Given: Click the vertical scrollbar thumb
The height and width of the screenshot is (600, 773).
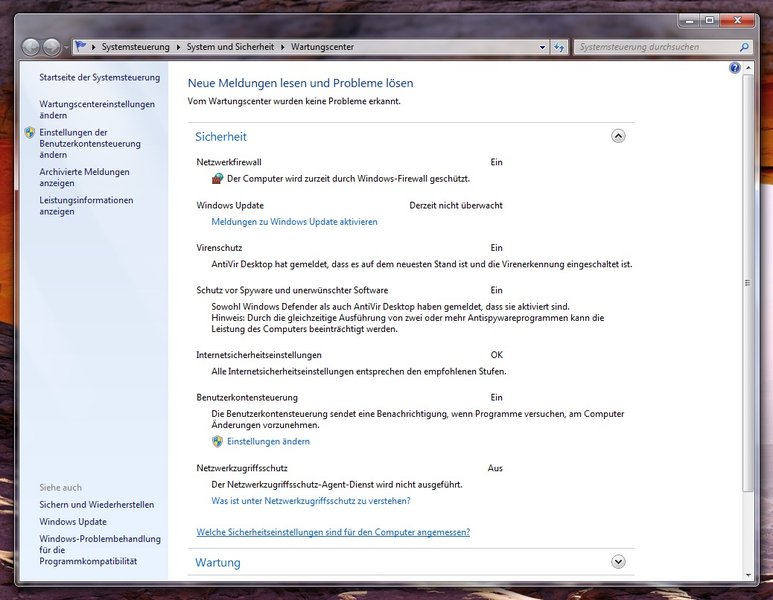Looking at the screenshot, I should coord(748,282).
